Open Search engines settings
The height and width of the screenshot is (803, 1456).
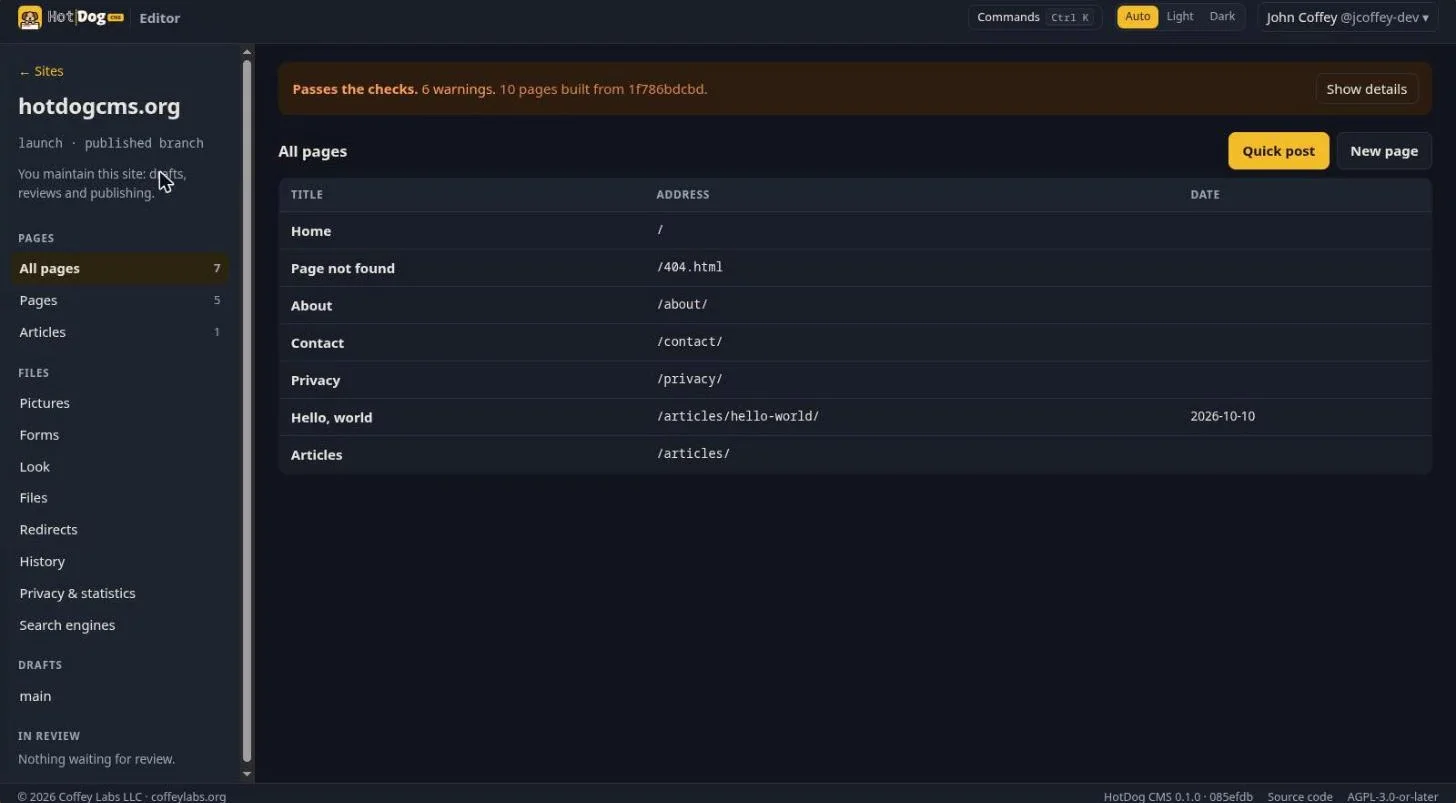[x=119, y=625]
